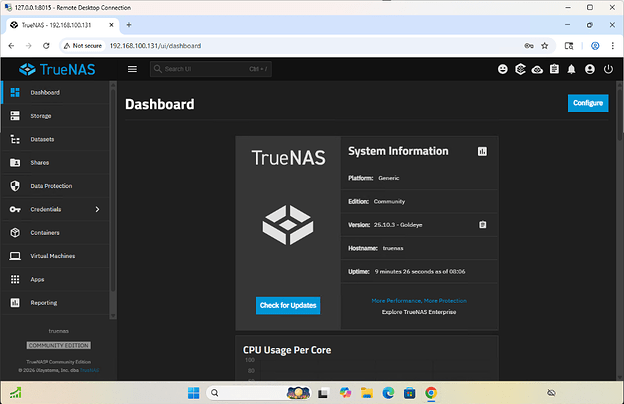Go to Datasets in sidebar
Screen dimensions: 624x404
pos(56,139)
